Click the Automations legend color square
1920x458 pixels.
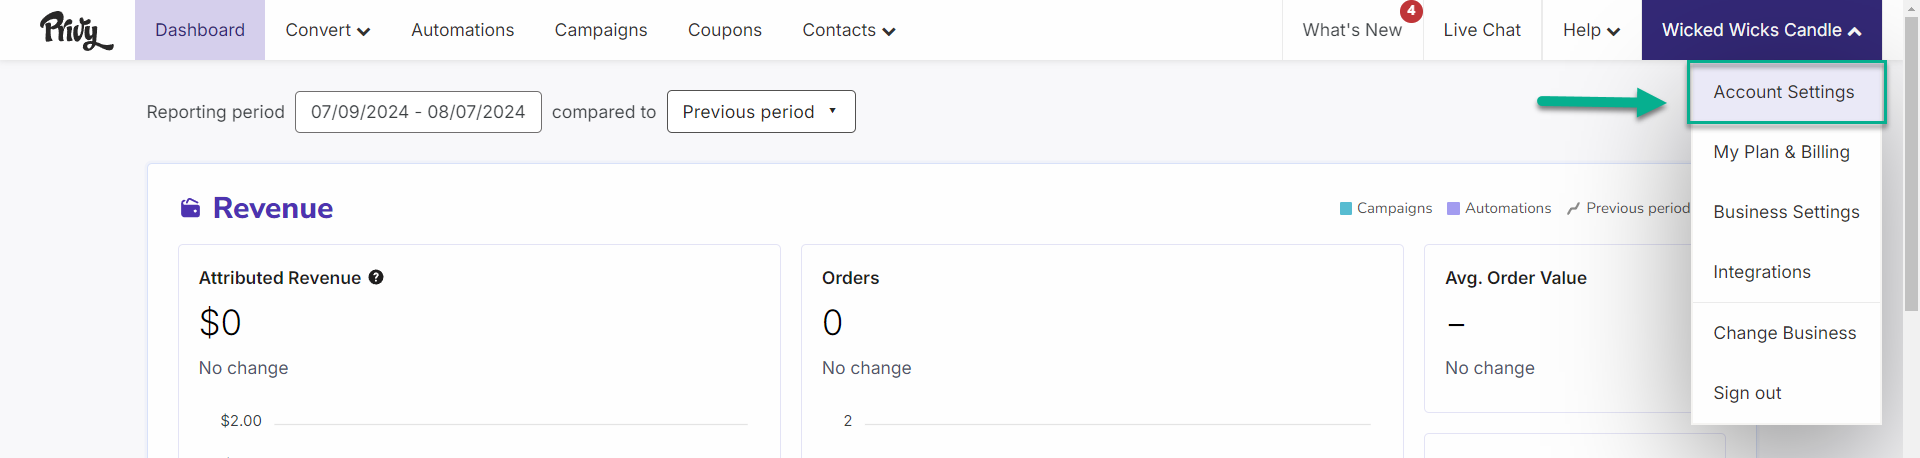pos(1454,208)
